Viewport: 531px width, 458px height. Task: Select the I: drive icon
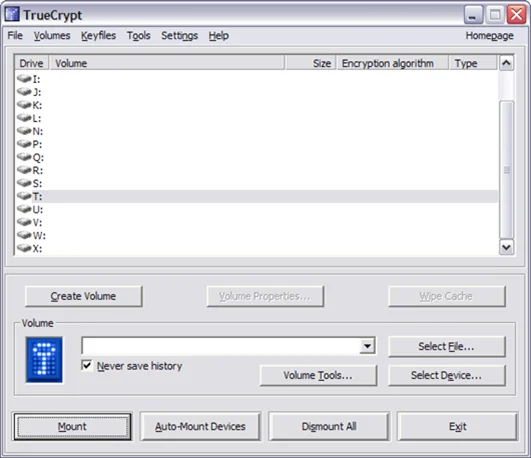pyautogui.click(x=24, y=79)
